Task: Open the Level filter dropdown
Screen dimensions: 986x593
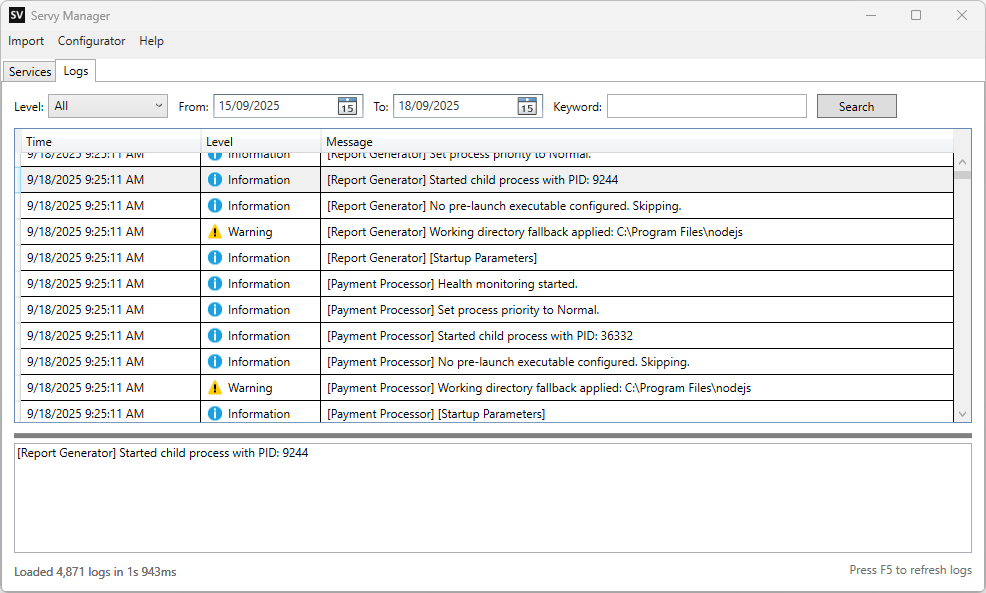Action: pyautogui.click(x=107, y=105)
